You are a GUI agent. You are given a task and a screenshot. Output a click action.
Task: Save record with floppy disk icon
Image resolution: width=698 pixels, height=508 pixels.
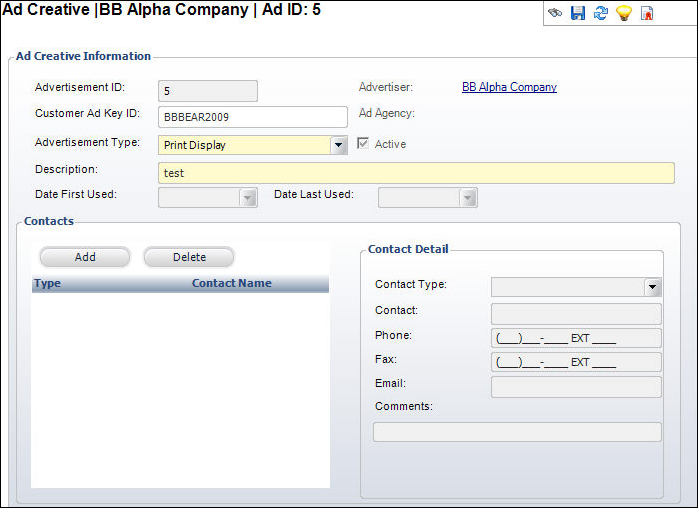coord(578,12)
